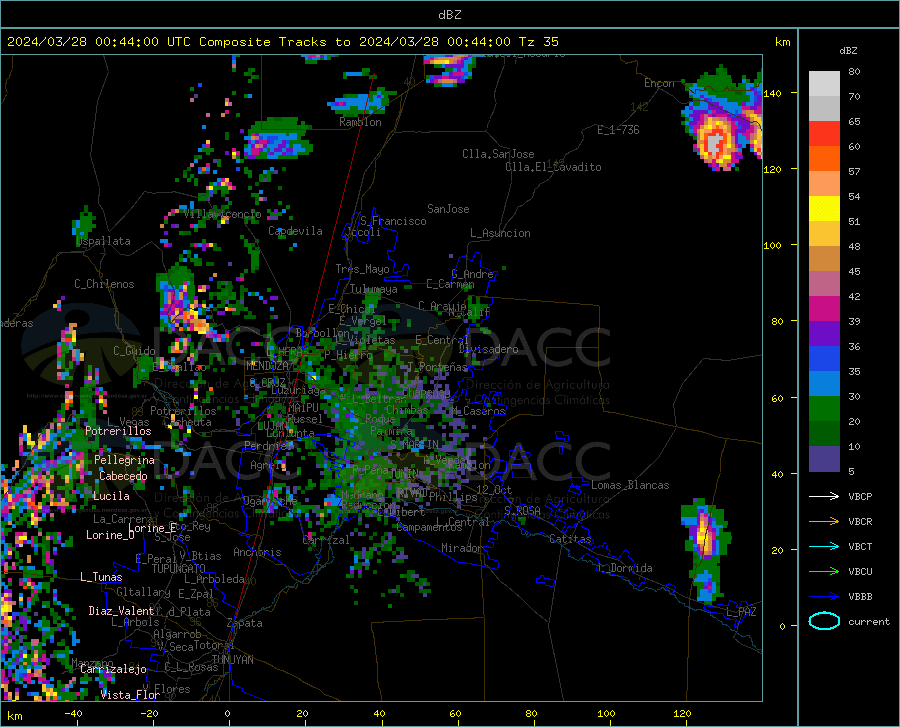The width and height of the screenshot is (900, 727).
Task: Click the orange VBCR arrow in legend
Action: (x=824, y=521)
